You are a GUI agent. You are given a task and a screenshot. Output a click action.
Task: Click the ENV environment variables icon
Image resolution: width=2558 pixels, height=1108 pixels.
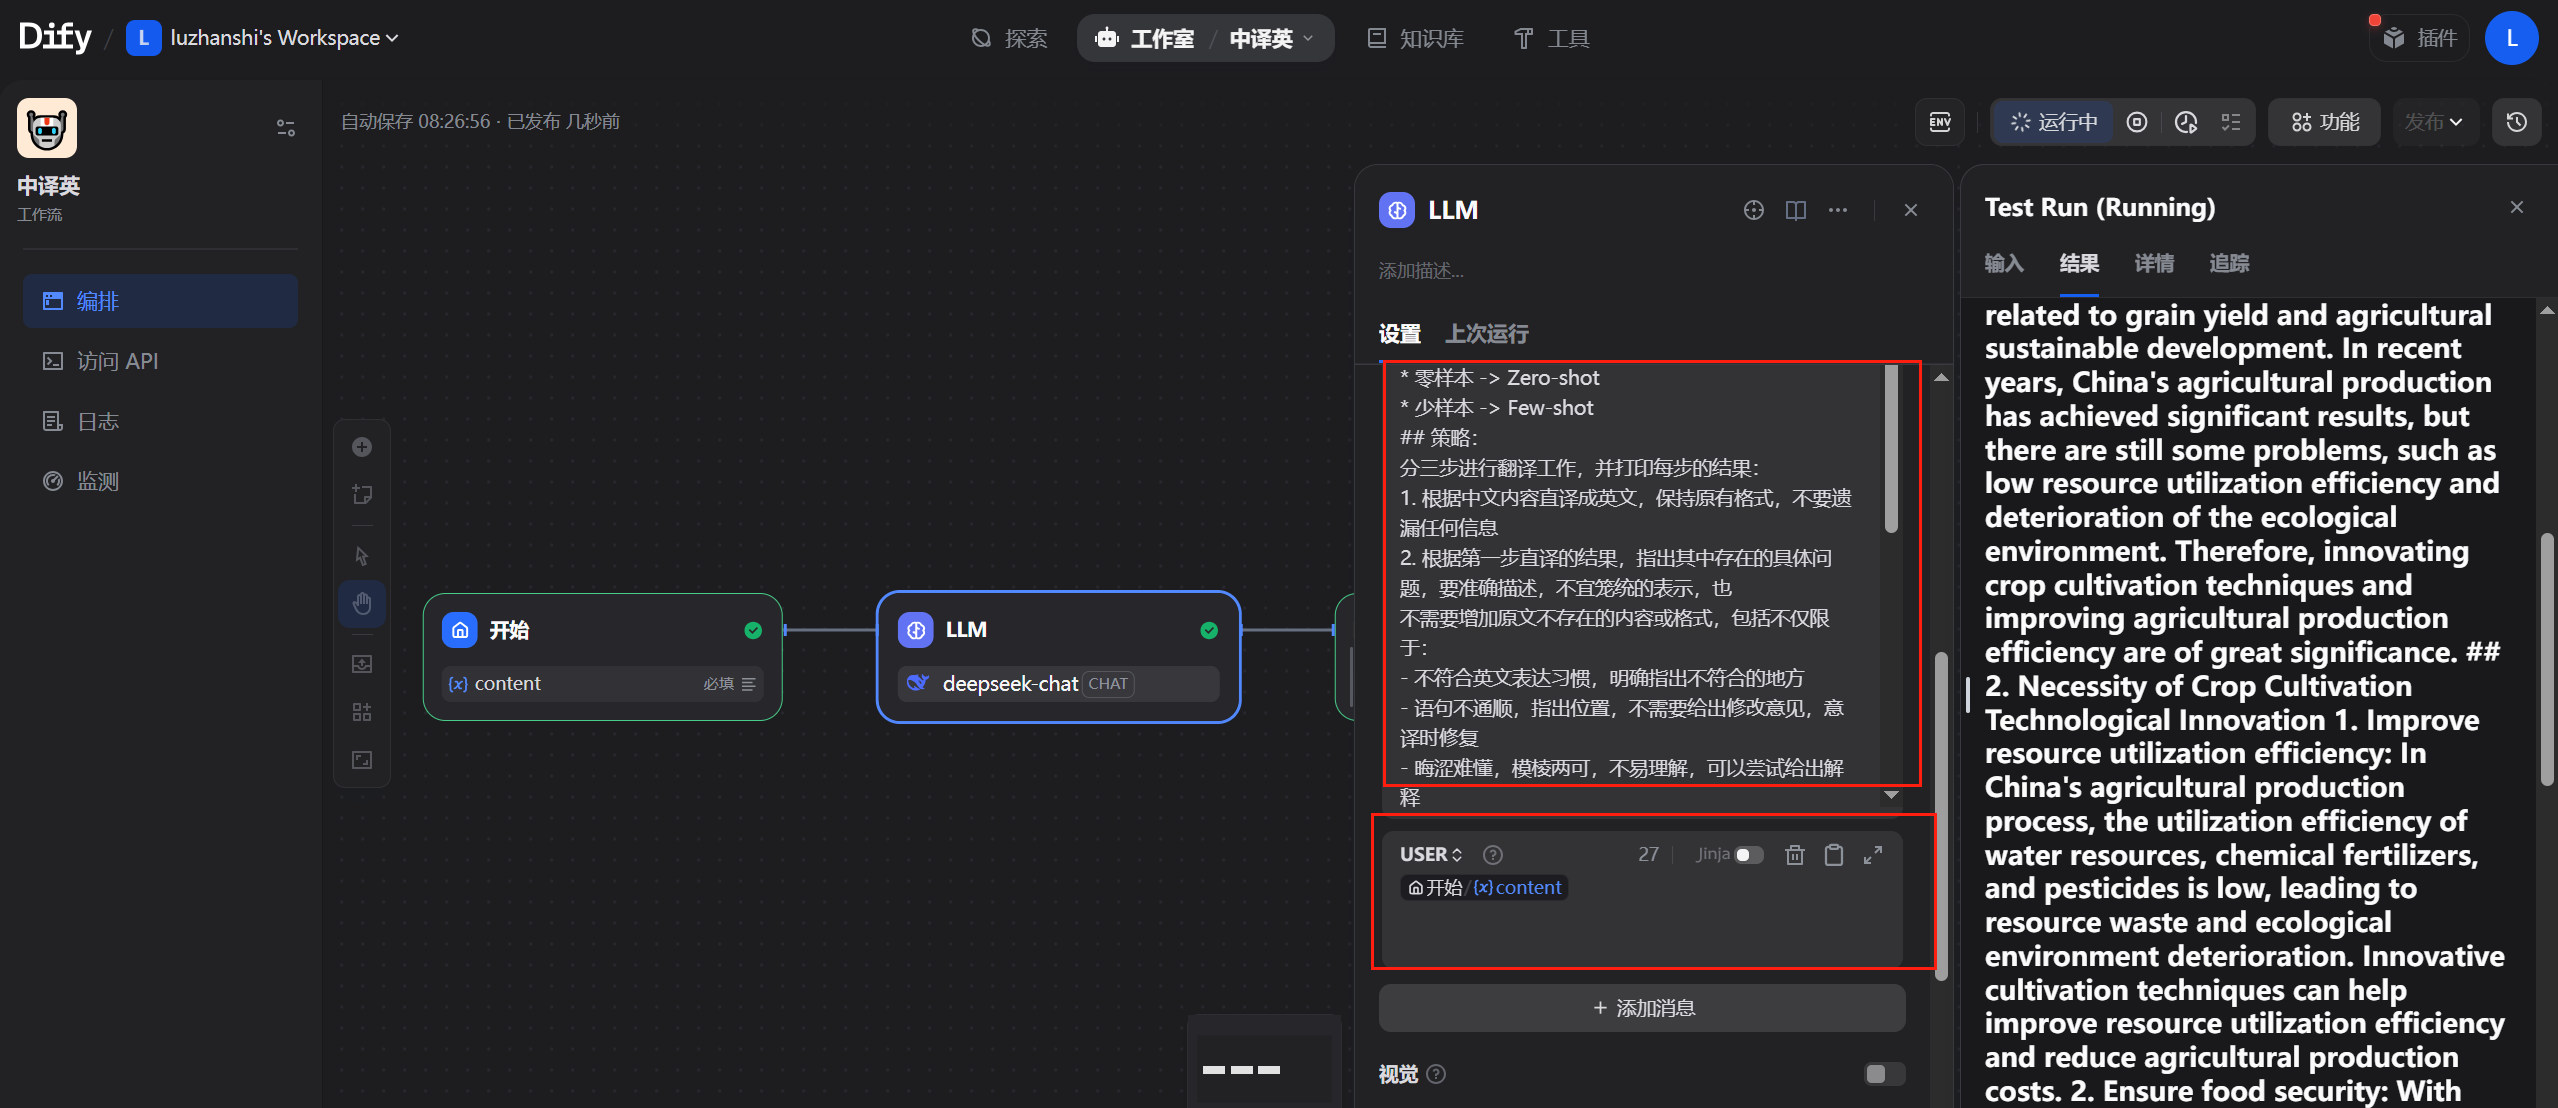point(1939,122)
